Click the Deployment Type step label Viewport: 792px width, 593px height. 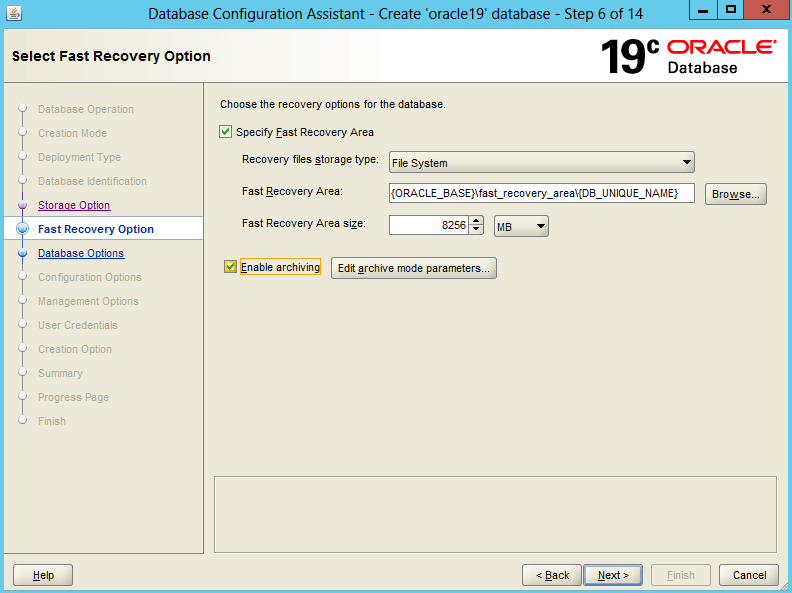[79, 157]
